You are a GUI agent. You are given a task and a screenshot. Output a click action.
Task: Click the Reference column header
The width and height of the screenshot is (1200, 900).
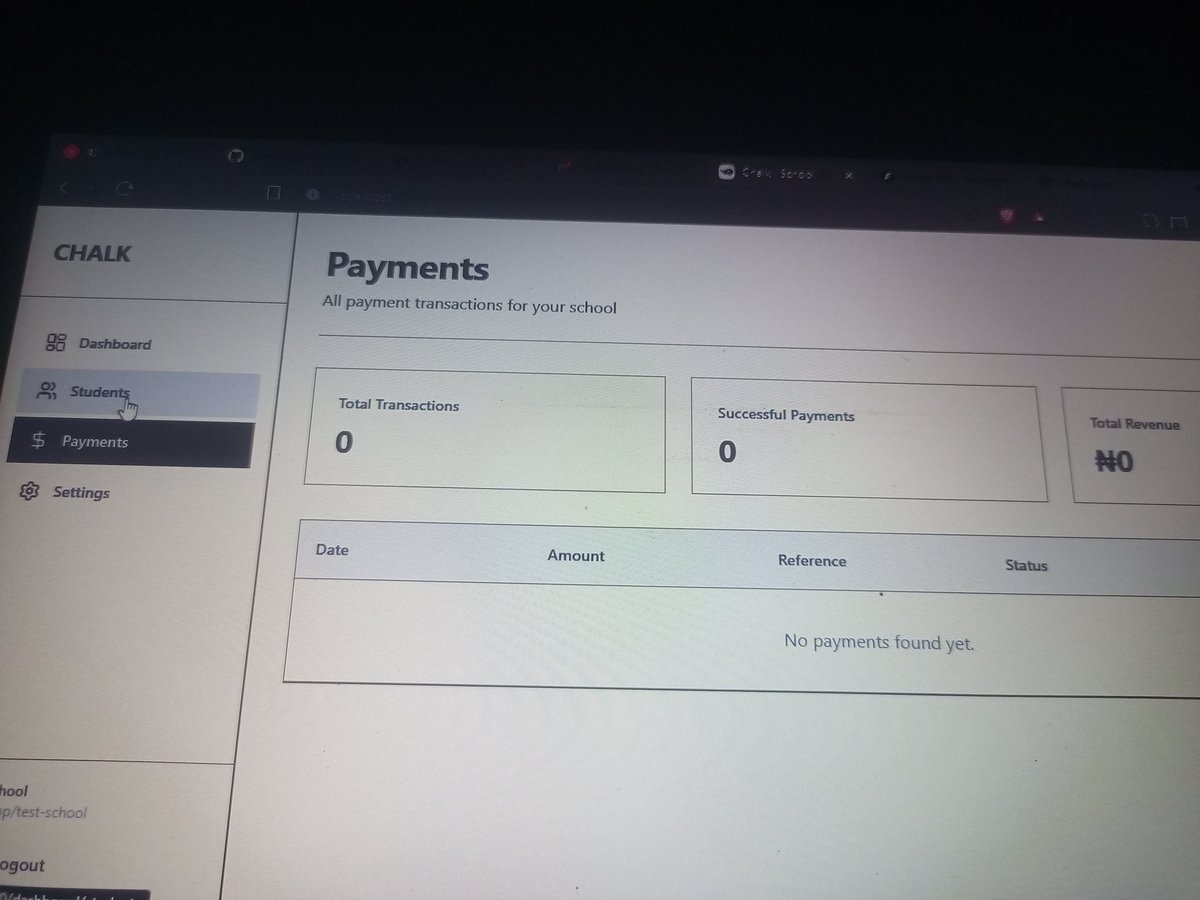coord(812,561)
